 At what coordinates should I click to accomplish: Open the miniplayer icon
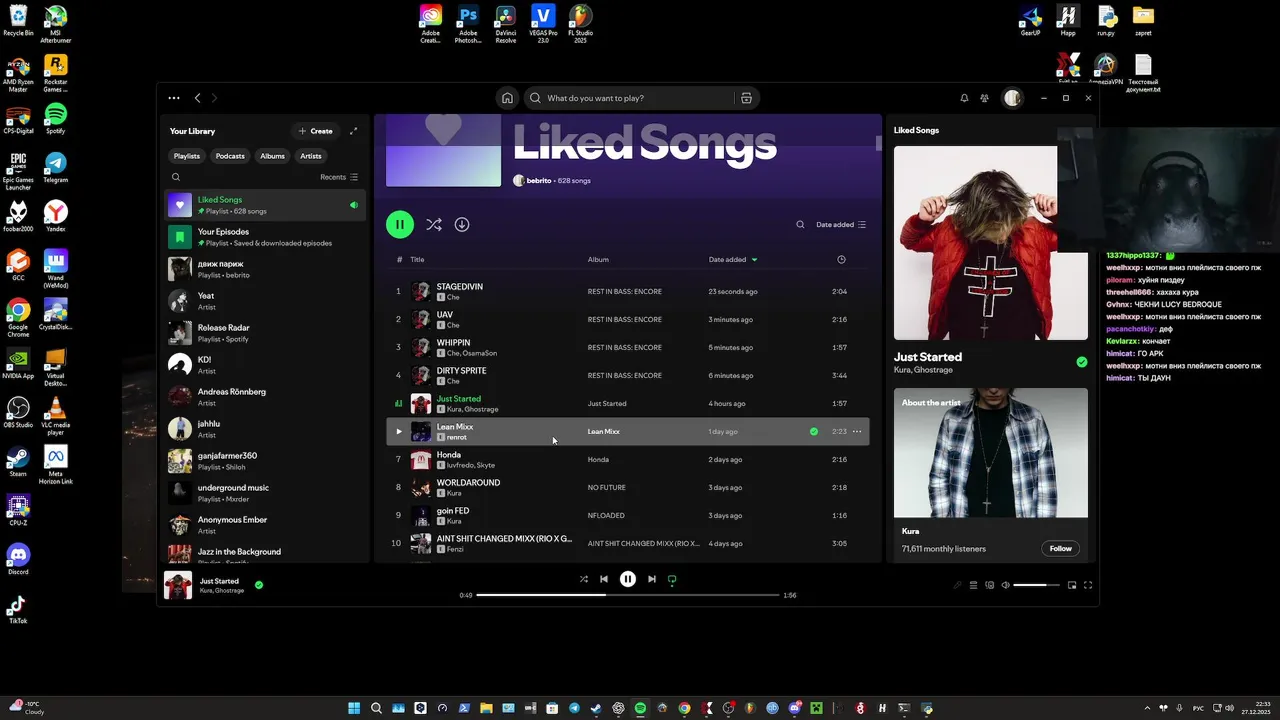[1072, 585]
